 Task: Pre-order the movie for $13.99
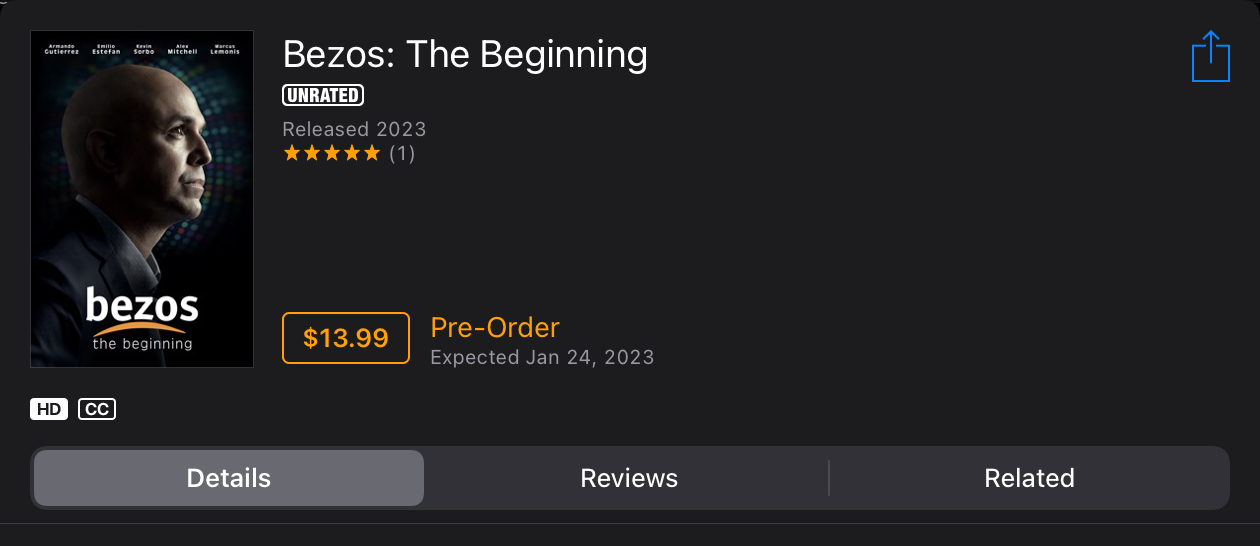click(x=346, y=338)
